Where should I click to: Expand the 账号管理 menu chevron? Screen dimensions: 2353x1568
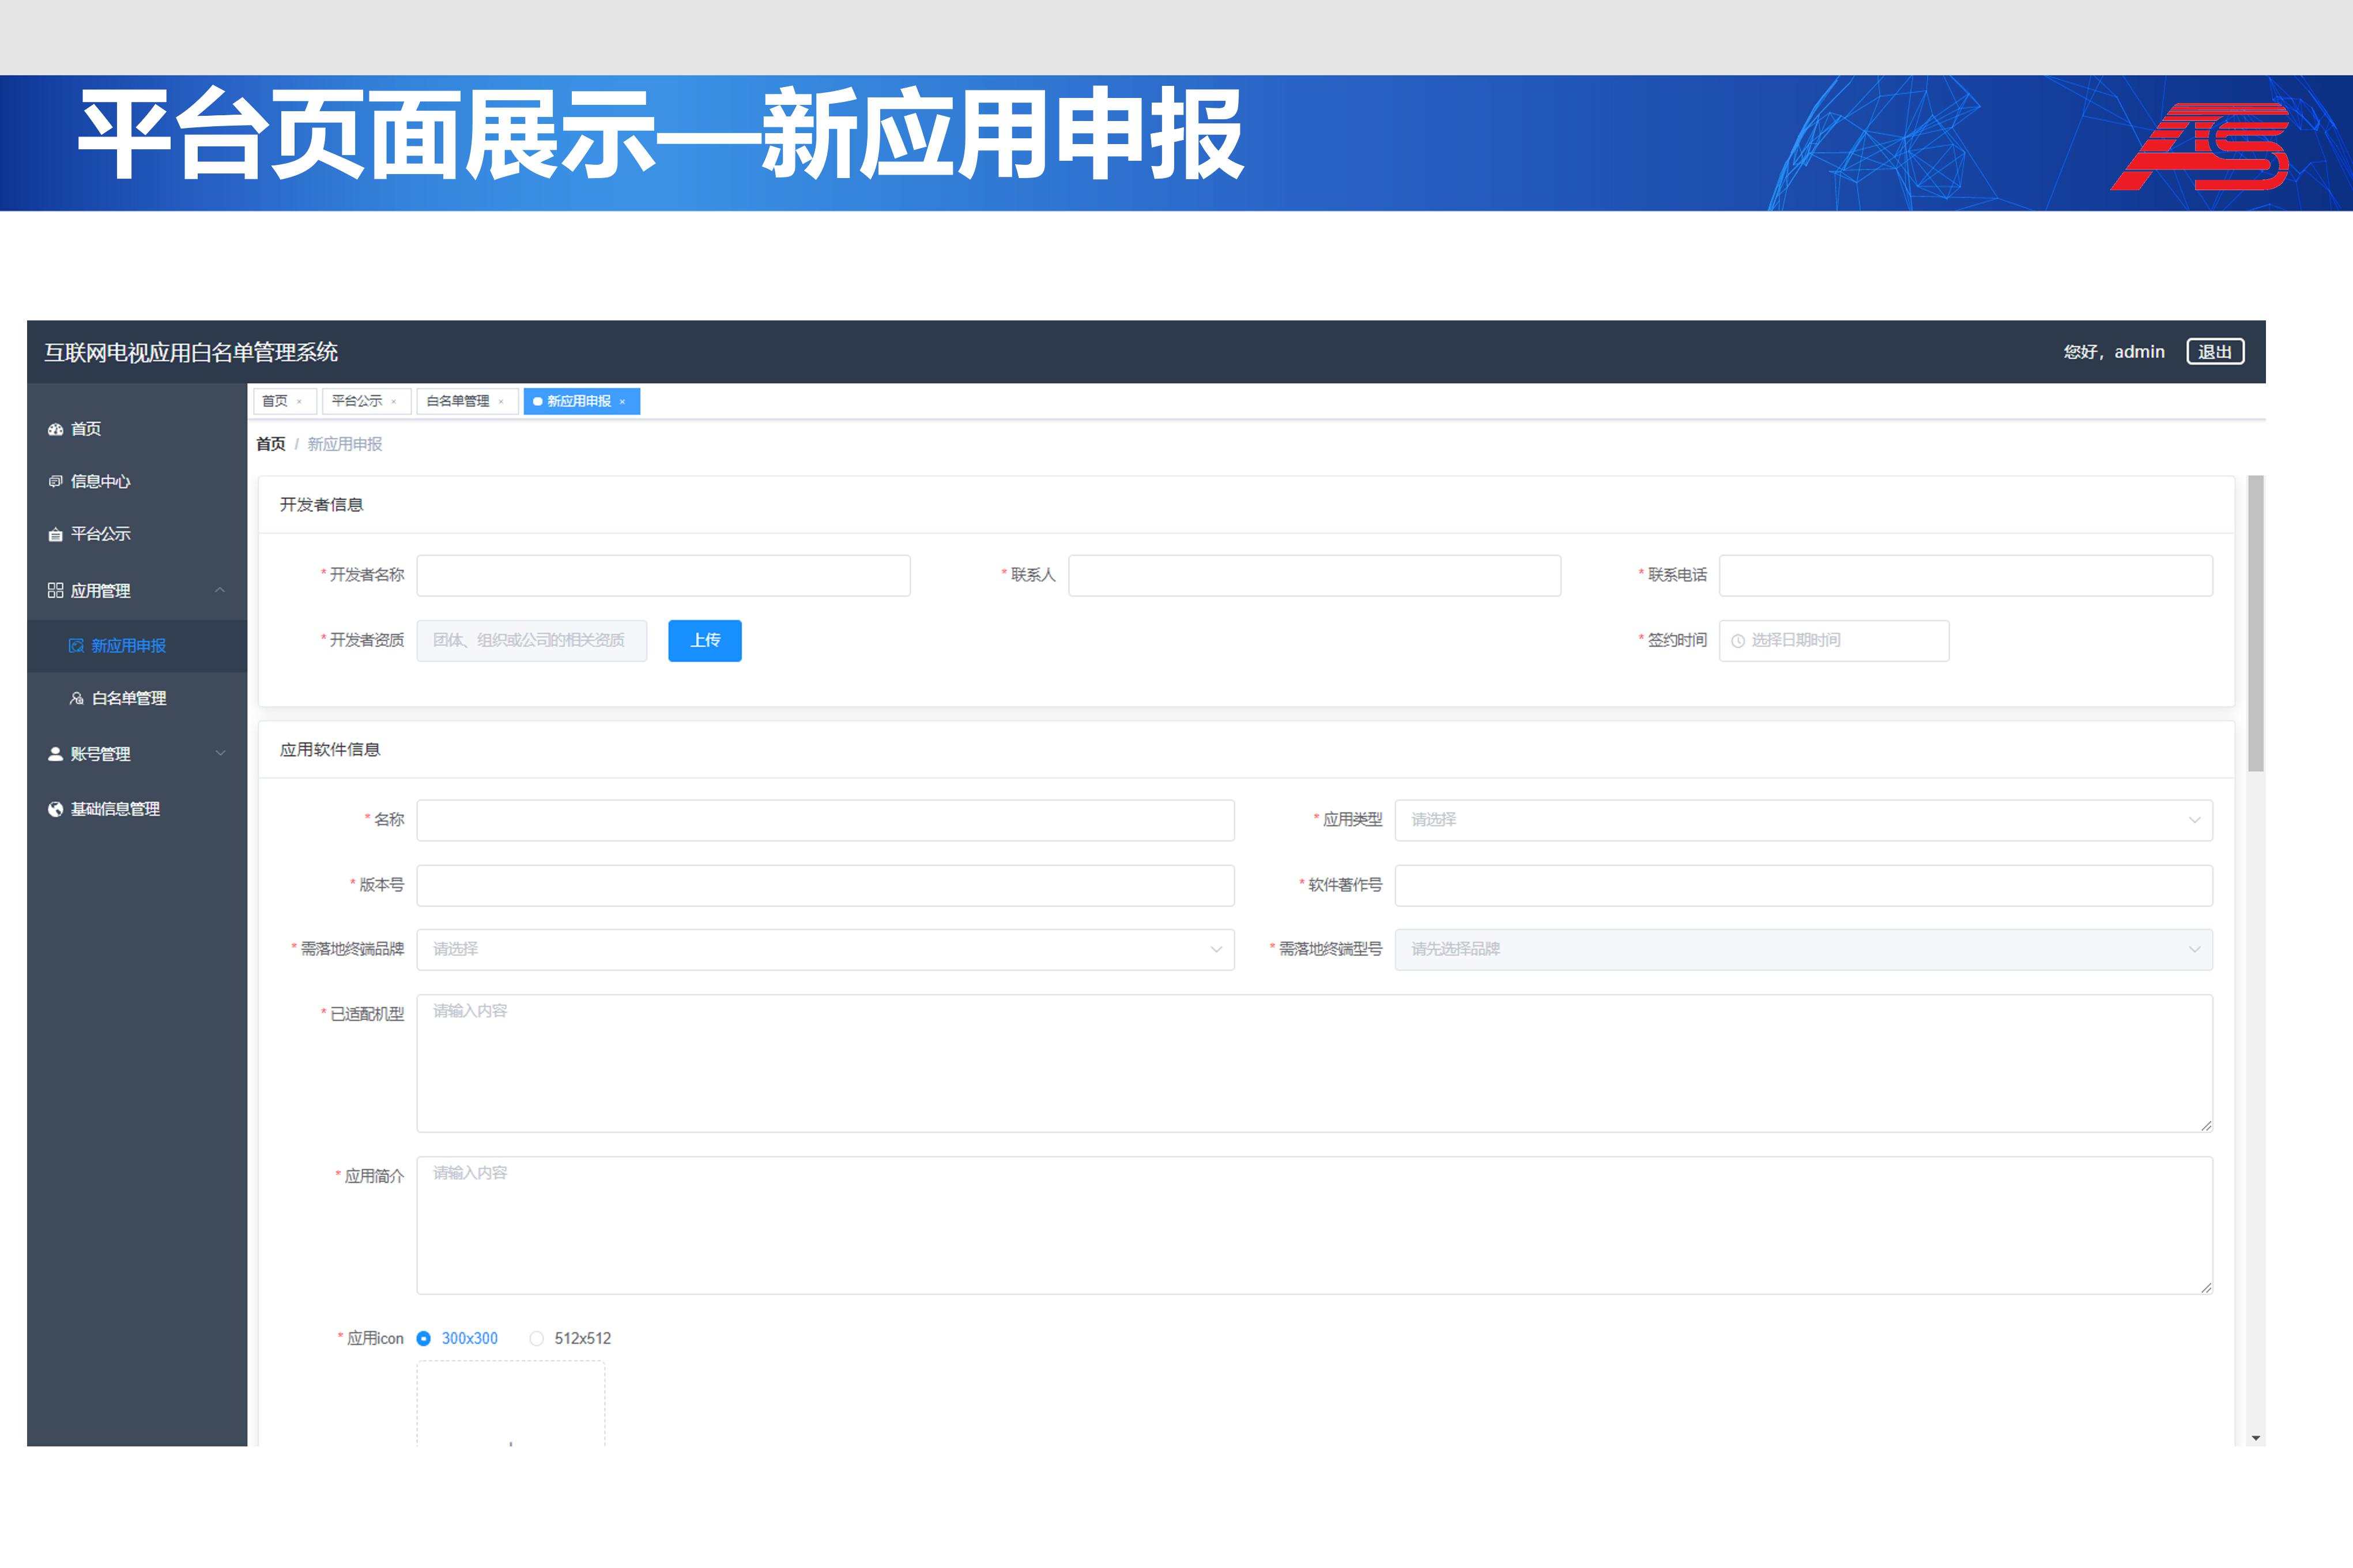click(x=220, y=753)
